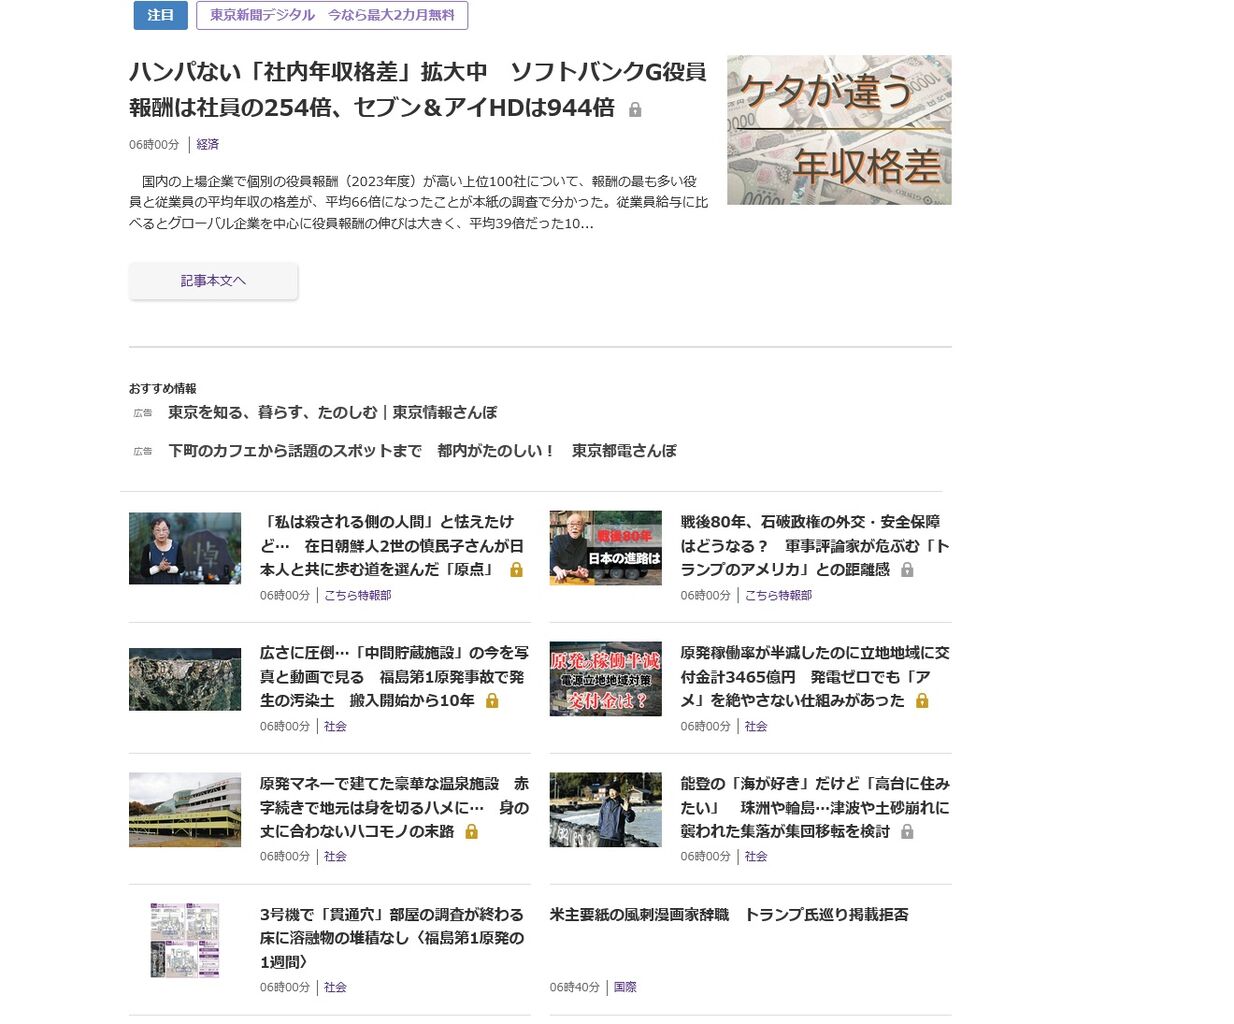1234x1024 pixels.
Task: Click lock icon beside the 社内年収格差 headline
Action: (635, 110)
